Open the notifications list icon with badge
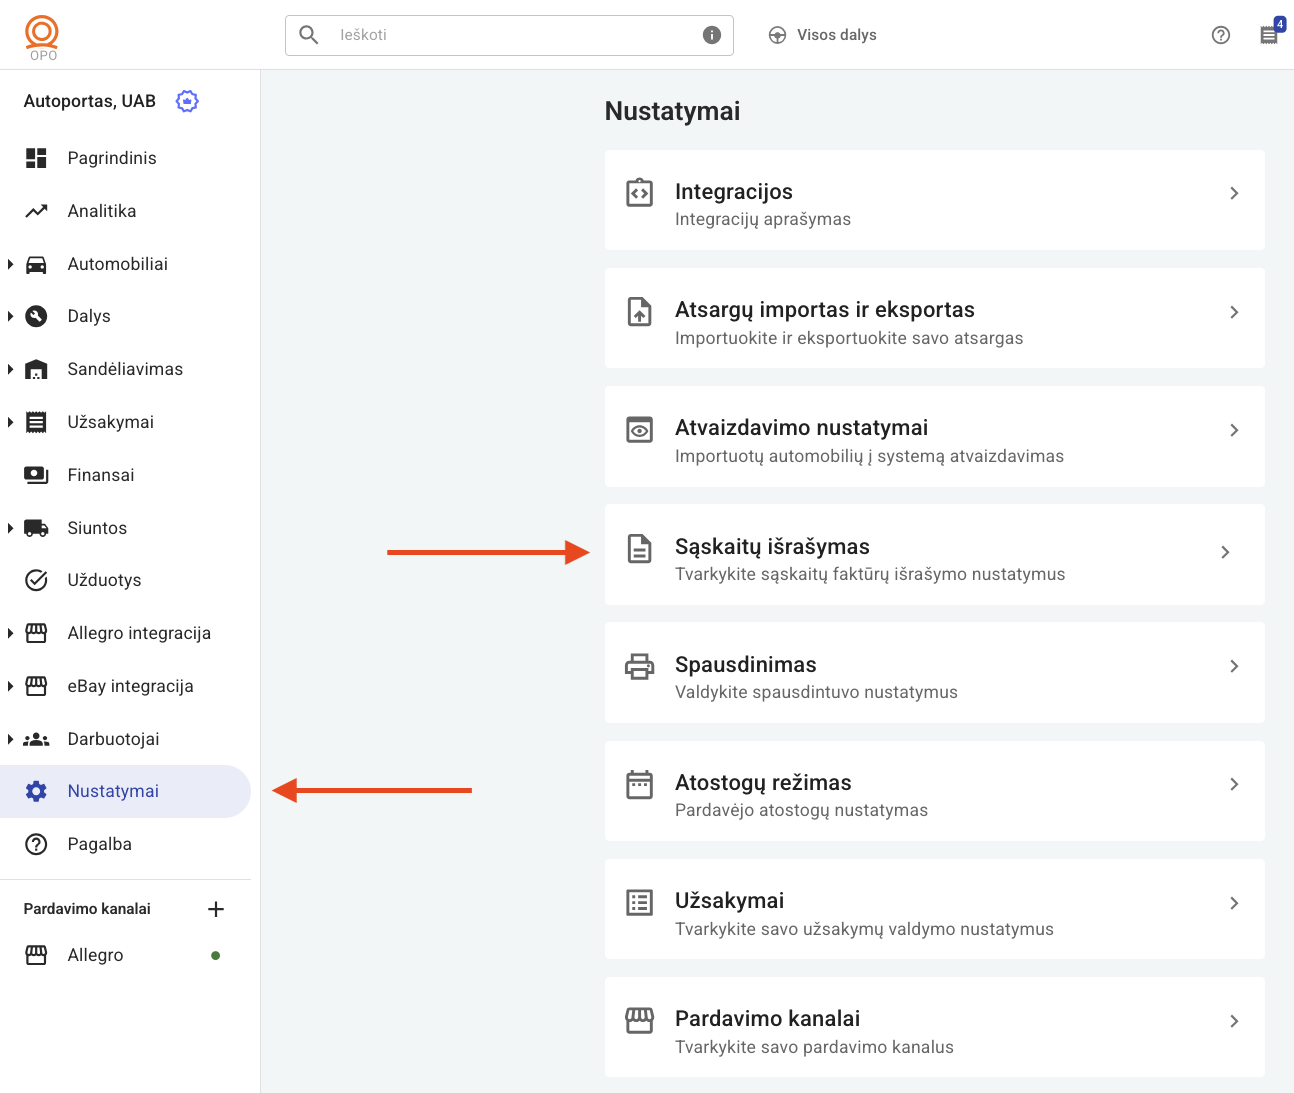 coord(1269,35)
